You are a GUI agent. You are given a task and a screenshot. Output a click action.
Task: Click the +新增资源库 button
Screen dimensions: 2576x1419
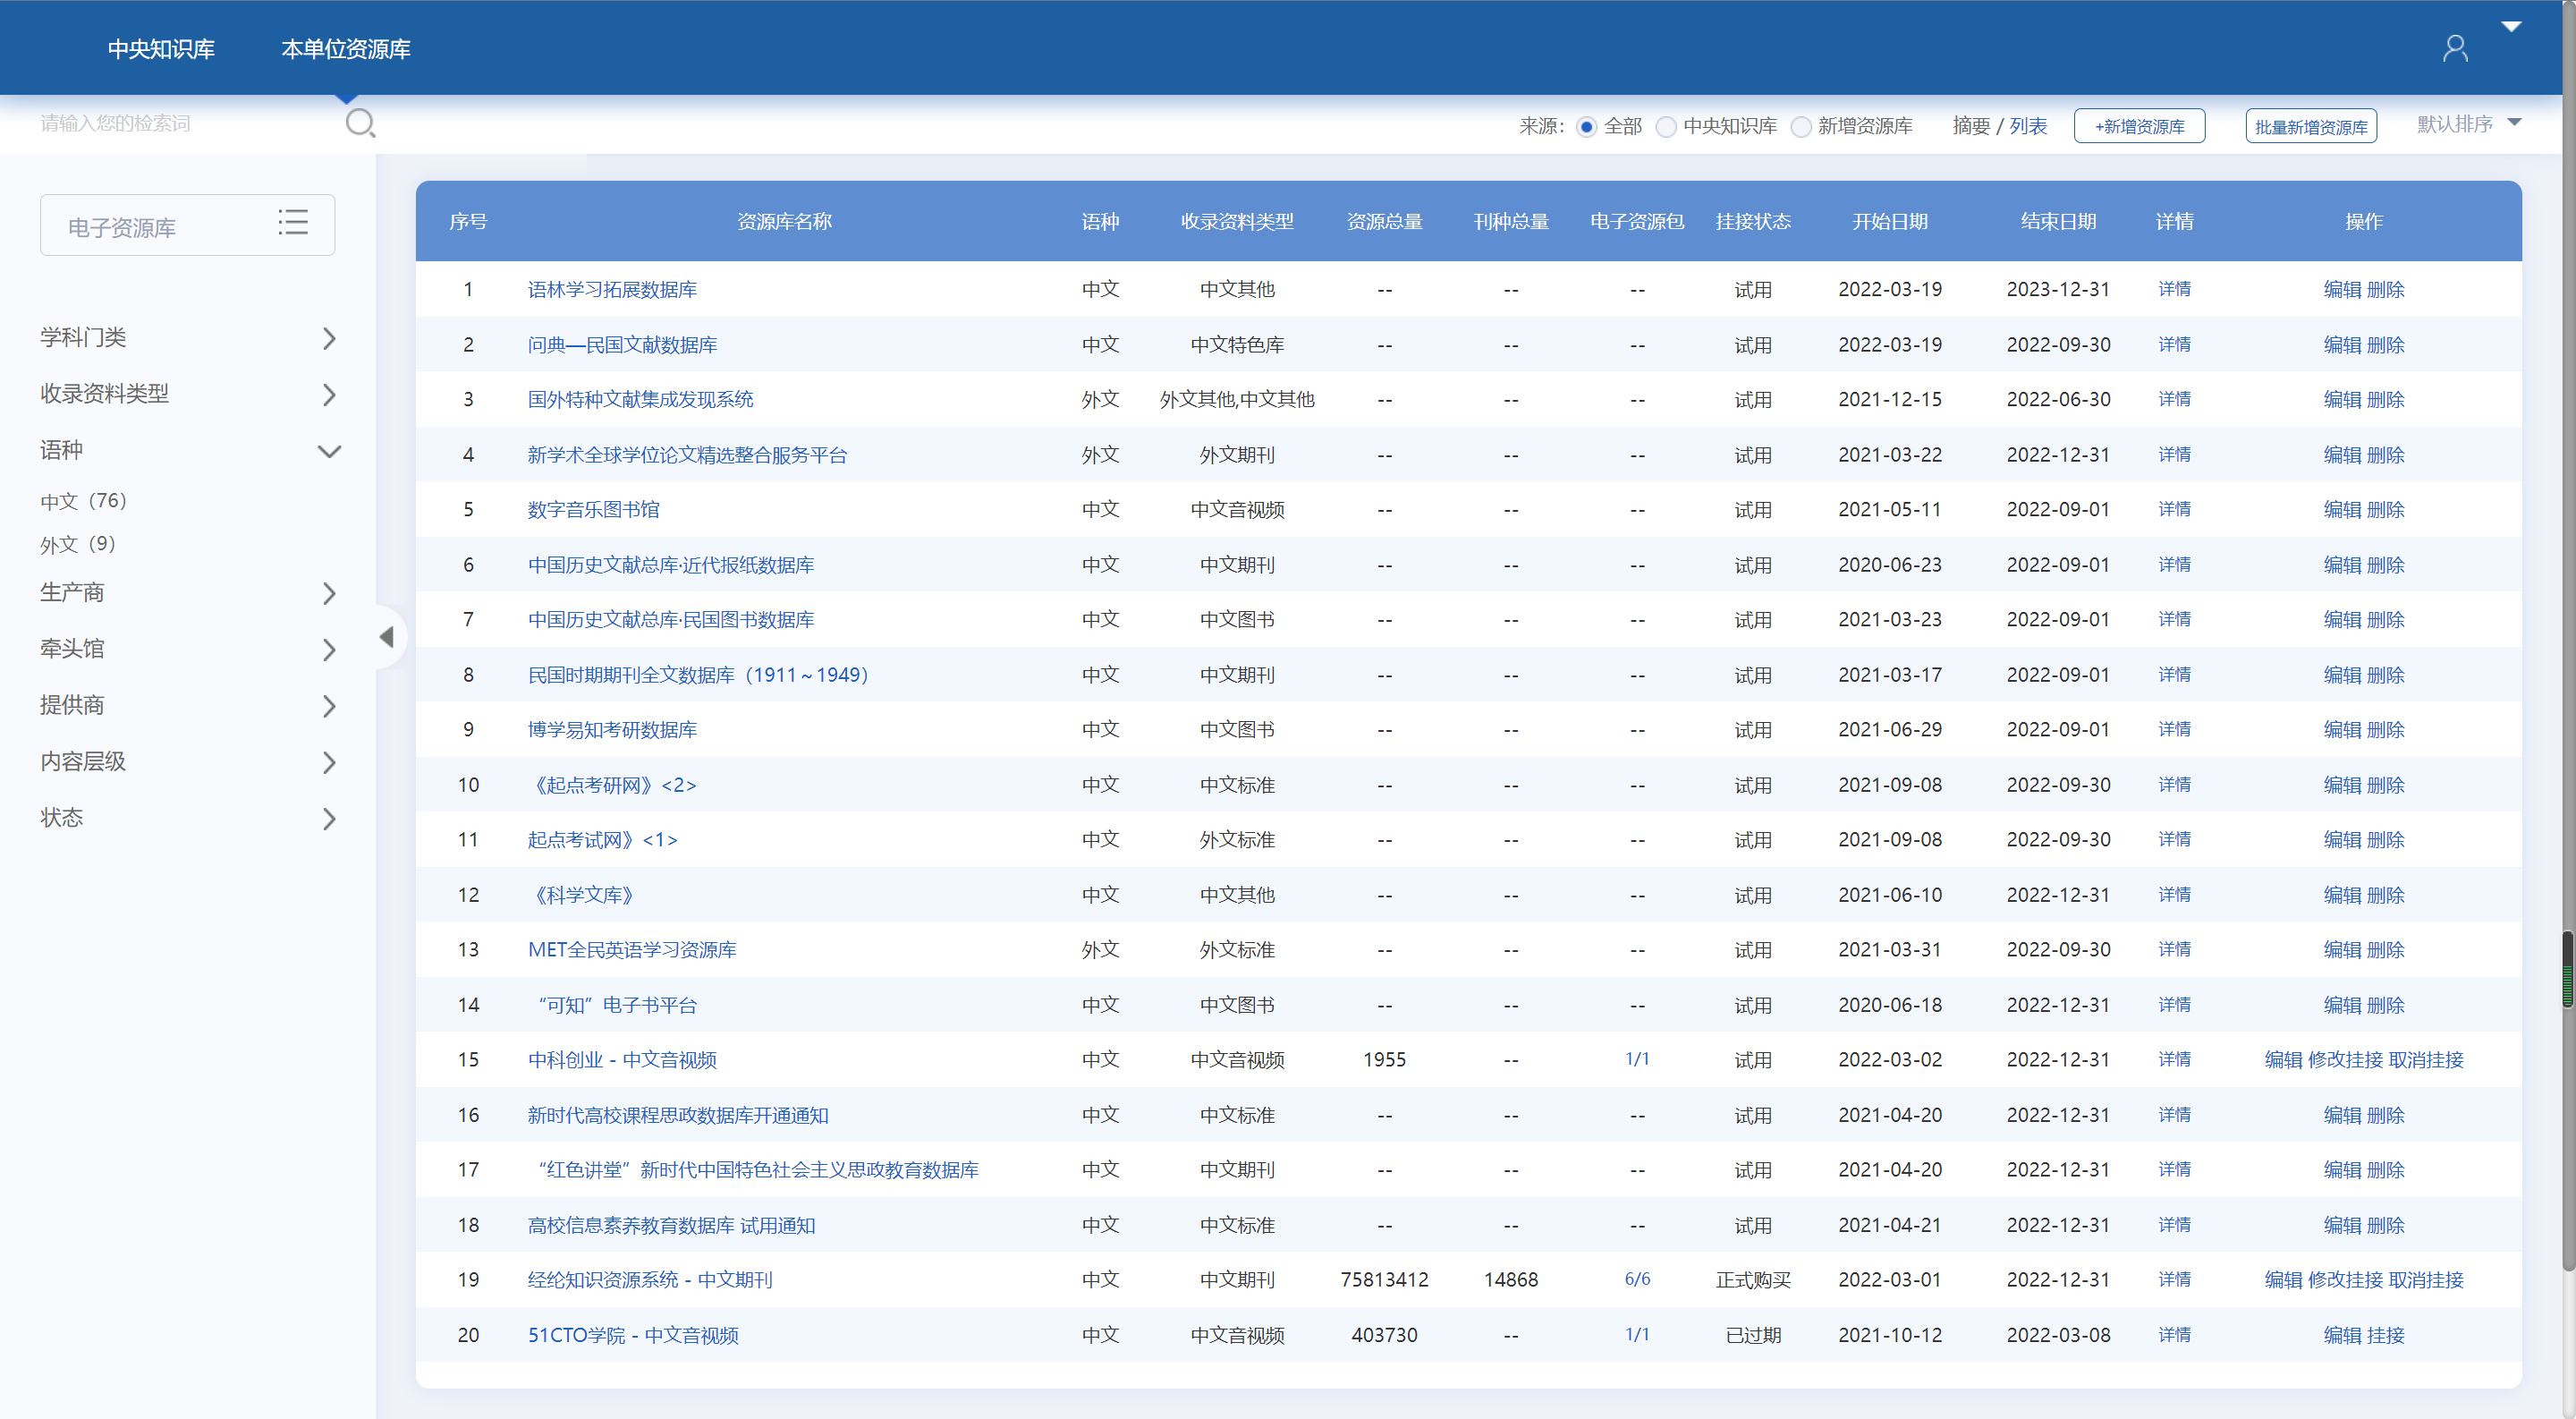pos(2139,127)
